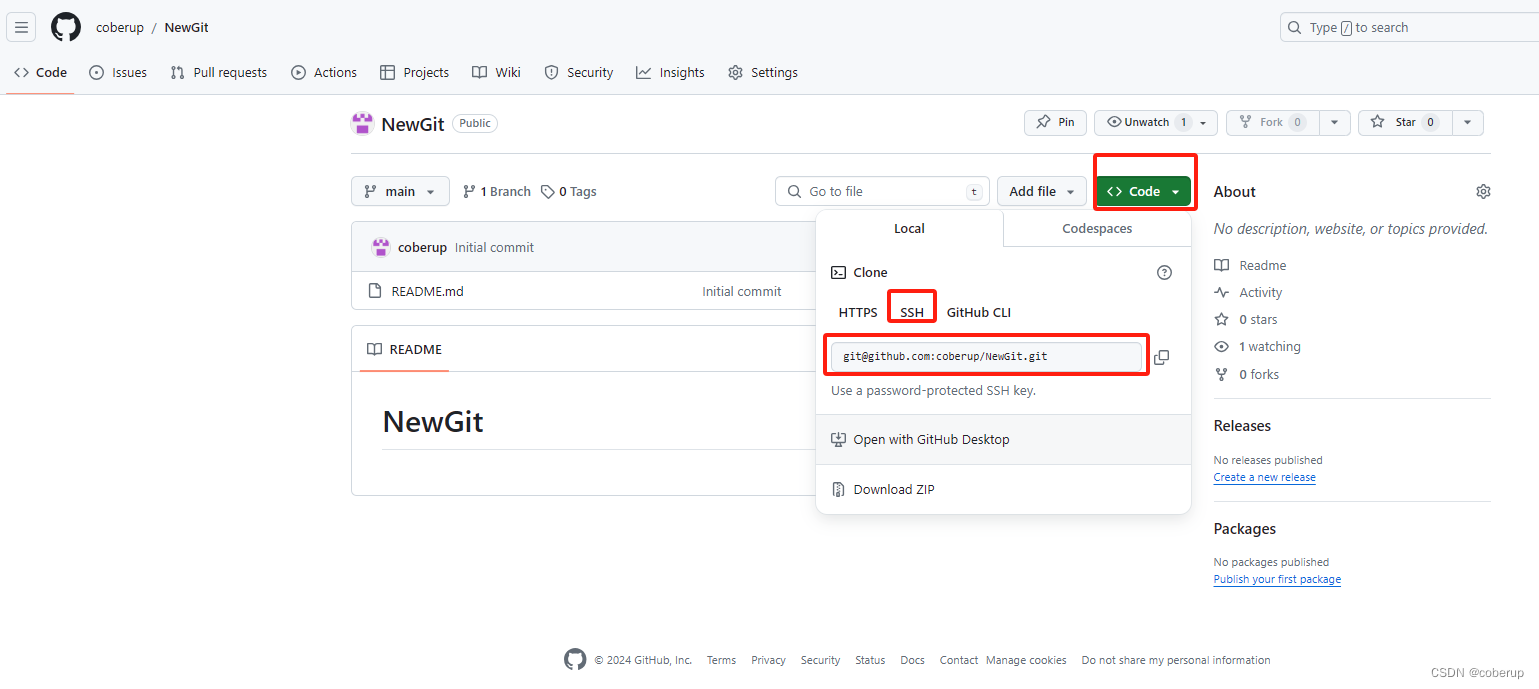Screen dimensions: 1539x689
Task: Click the Go to file search field
Action: 882,191
